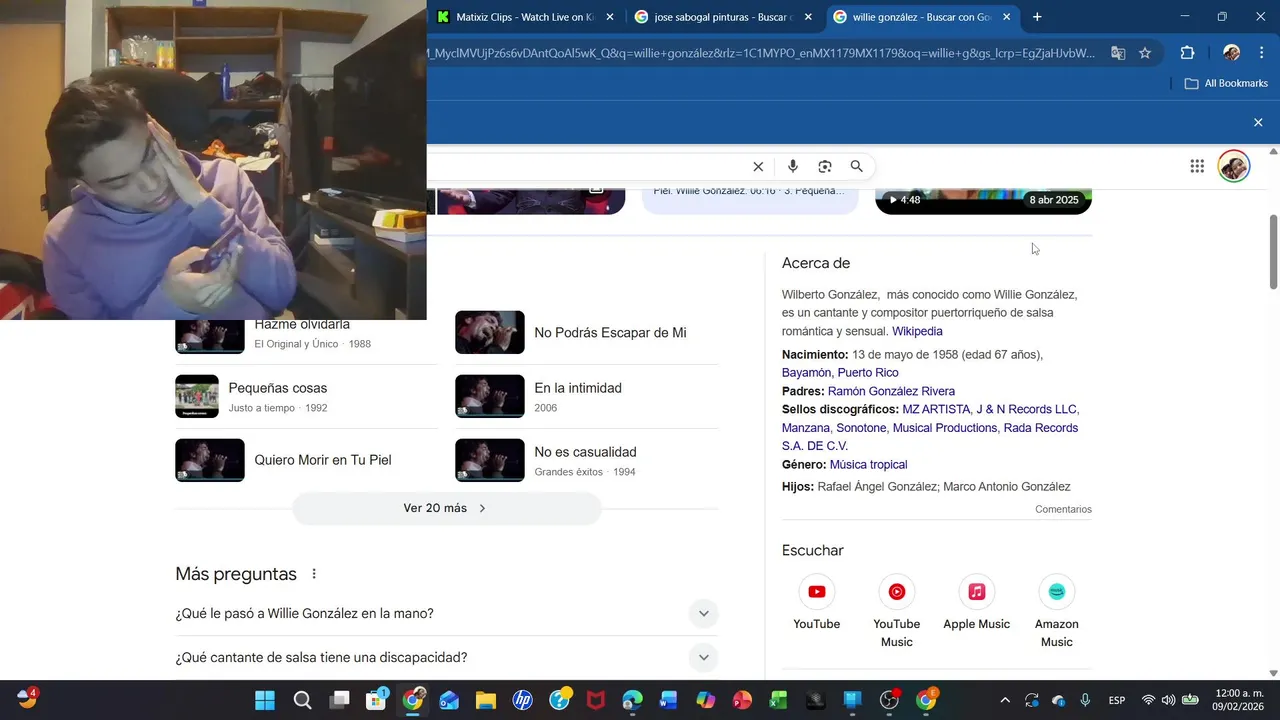
Task: Open the weather widget on the taskbar
Action: point(27,699)
